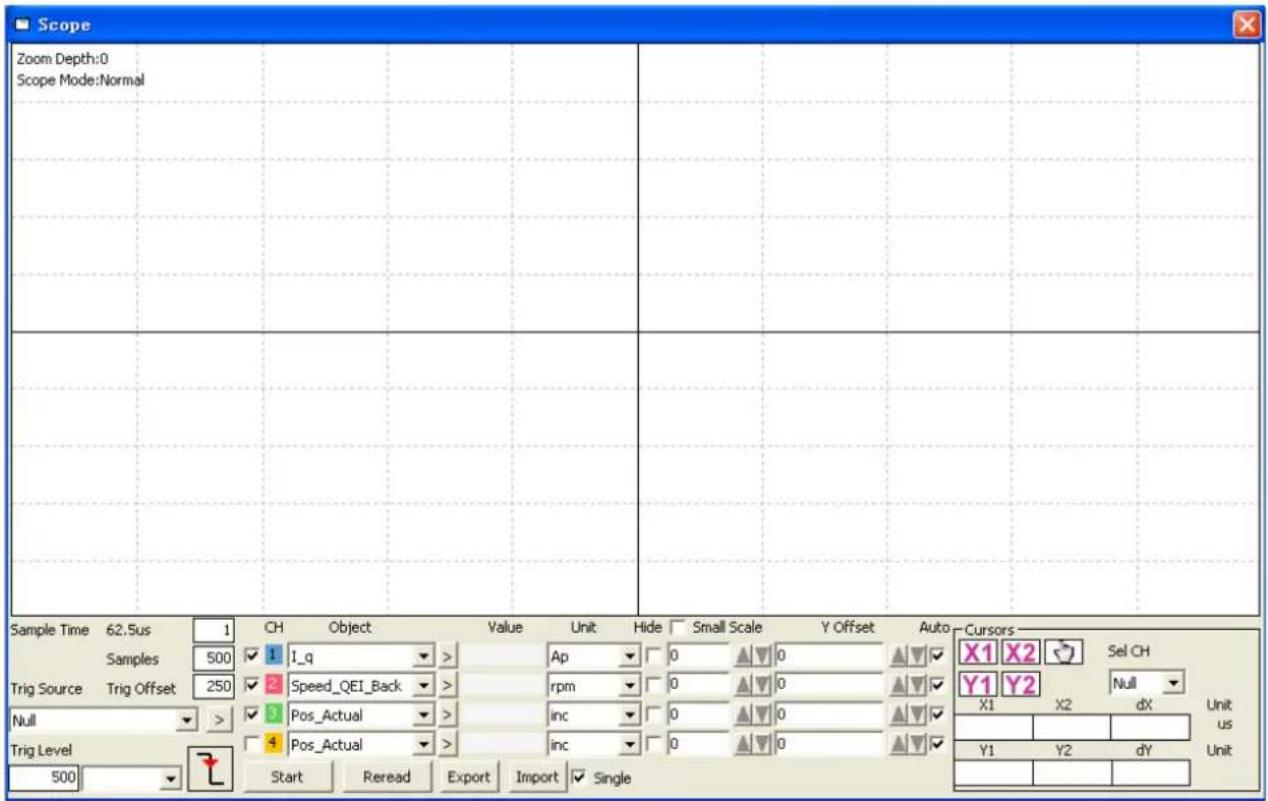Viewport: 1268px width, 801px height.
Task: Increase small scale for channel 2 (up arrow)
Action: click(743, 686)
